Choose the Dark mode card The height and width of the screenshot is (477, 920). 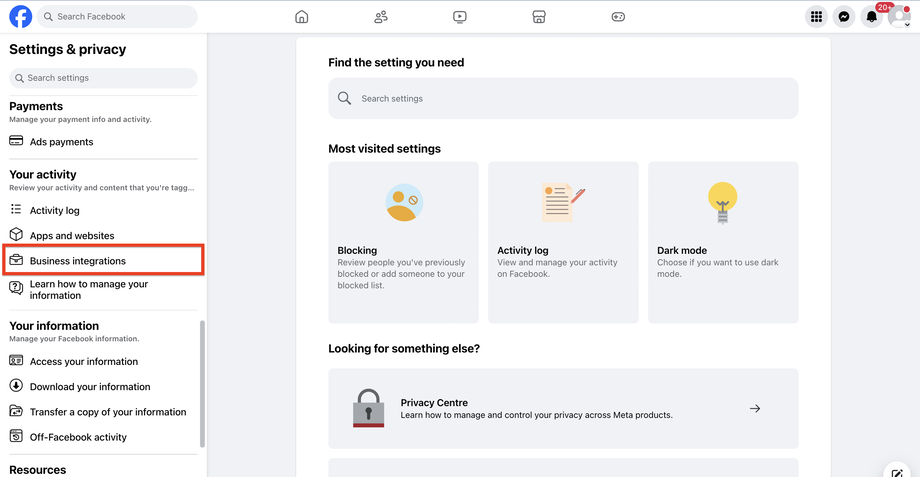click(723, 242)
